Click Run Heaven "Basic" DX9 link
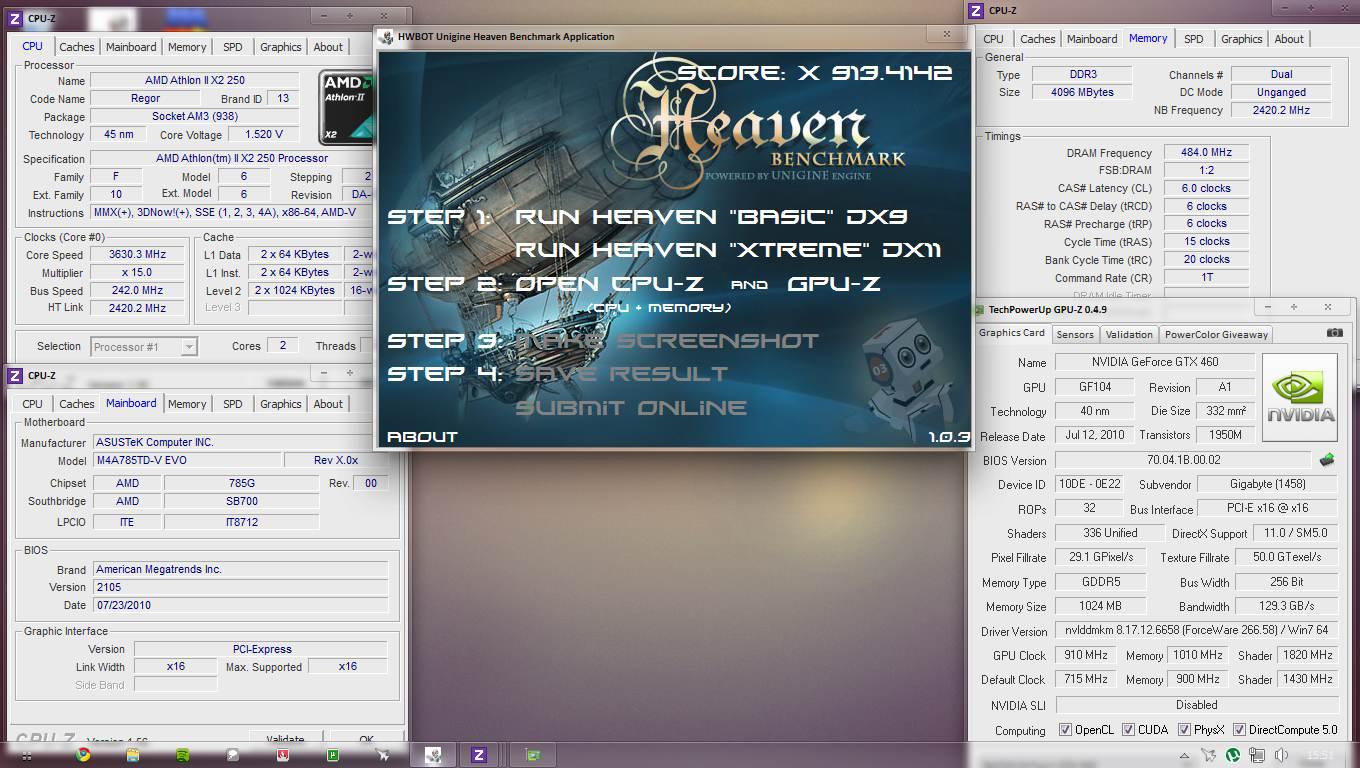 coord(712,217)
